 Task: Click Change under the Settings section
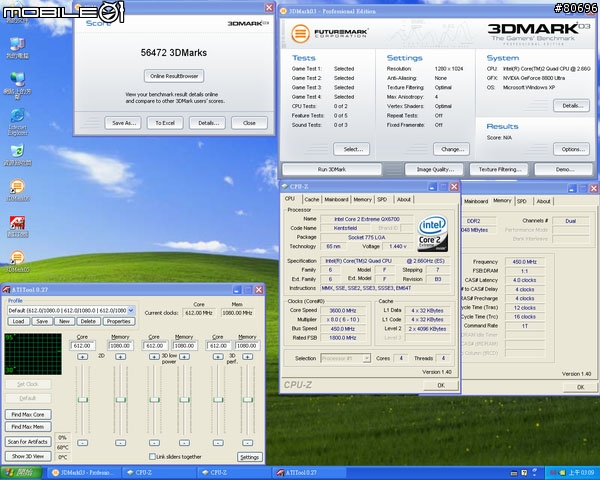point(452,149)
